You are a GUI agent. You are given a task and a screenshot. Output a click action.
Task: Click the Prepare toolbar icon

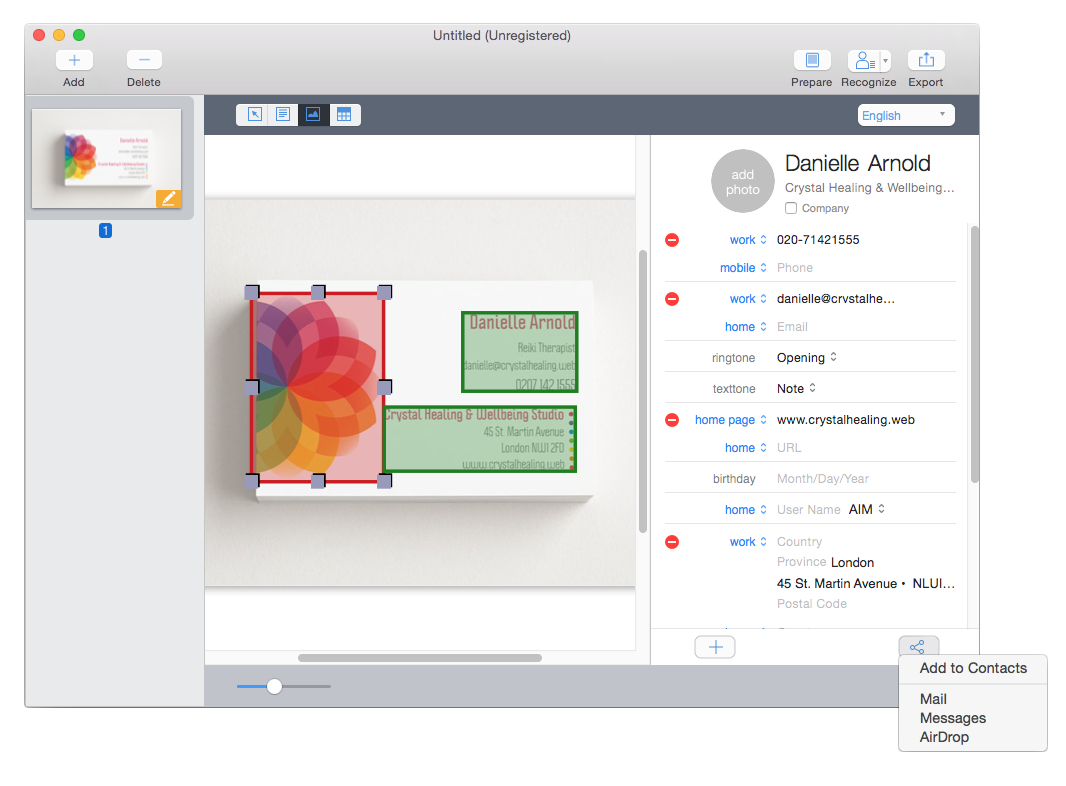pos(812,61)
